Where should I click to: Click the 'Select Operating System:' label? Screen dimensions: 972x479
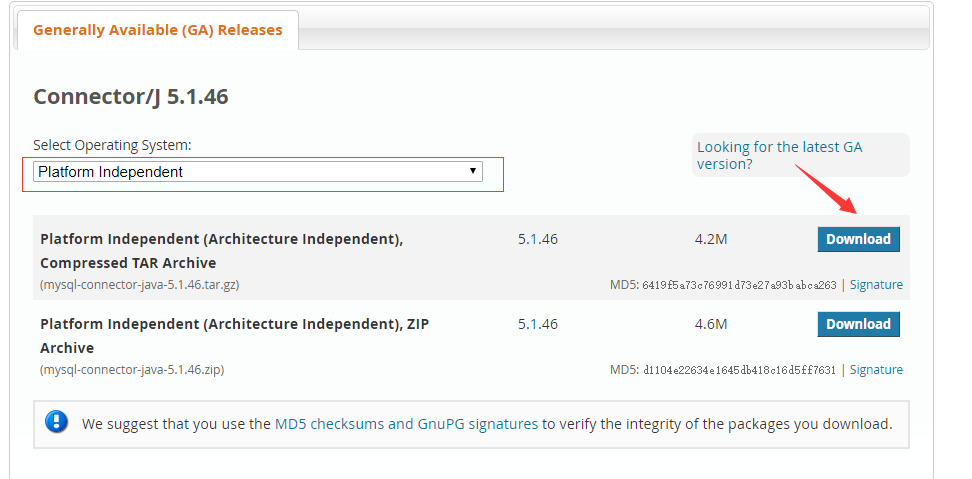tap(112, 146)
